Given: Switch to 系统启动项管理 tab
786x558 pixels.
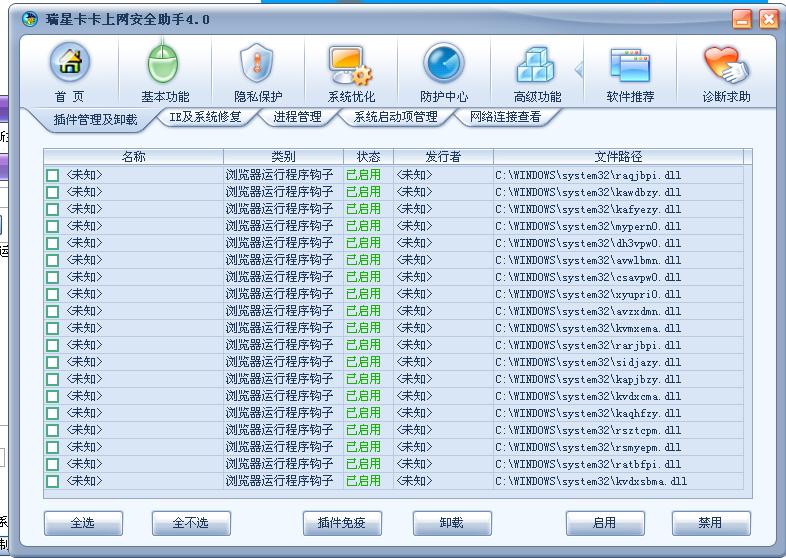Looking at the screenshot, I should (396, 117).
